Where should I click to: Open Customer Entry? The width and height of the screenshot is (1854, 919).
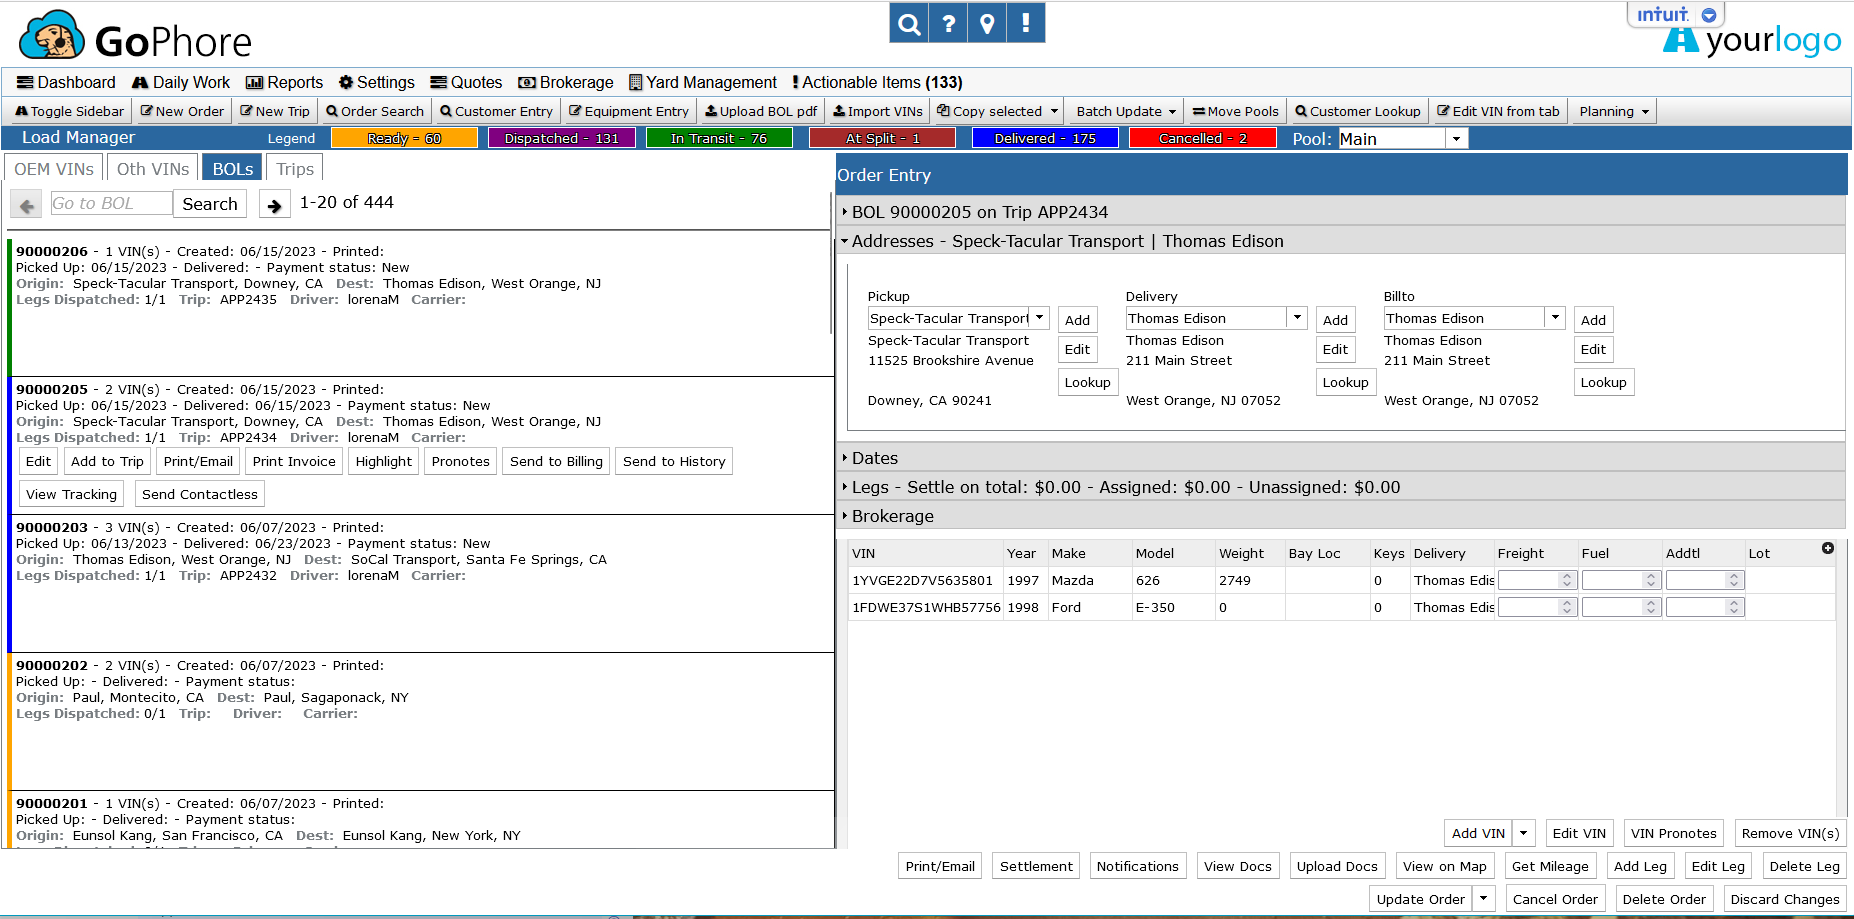point(496,111)
